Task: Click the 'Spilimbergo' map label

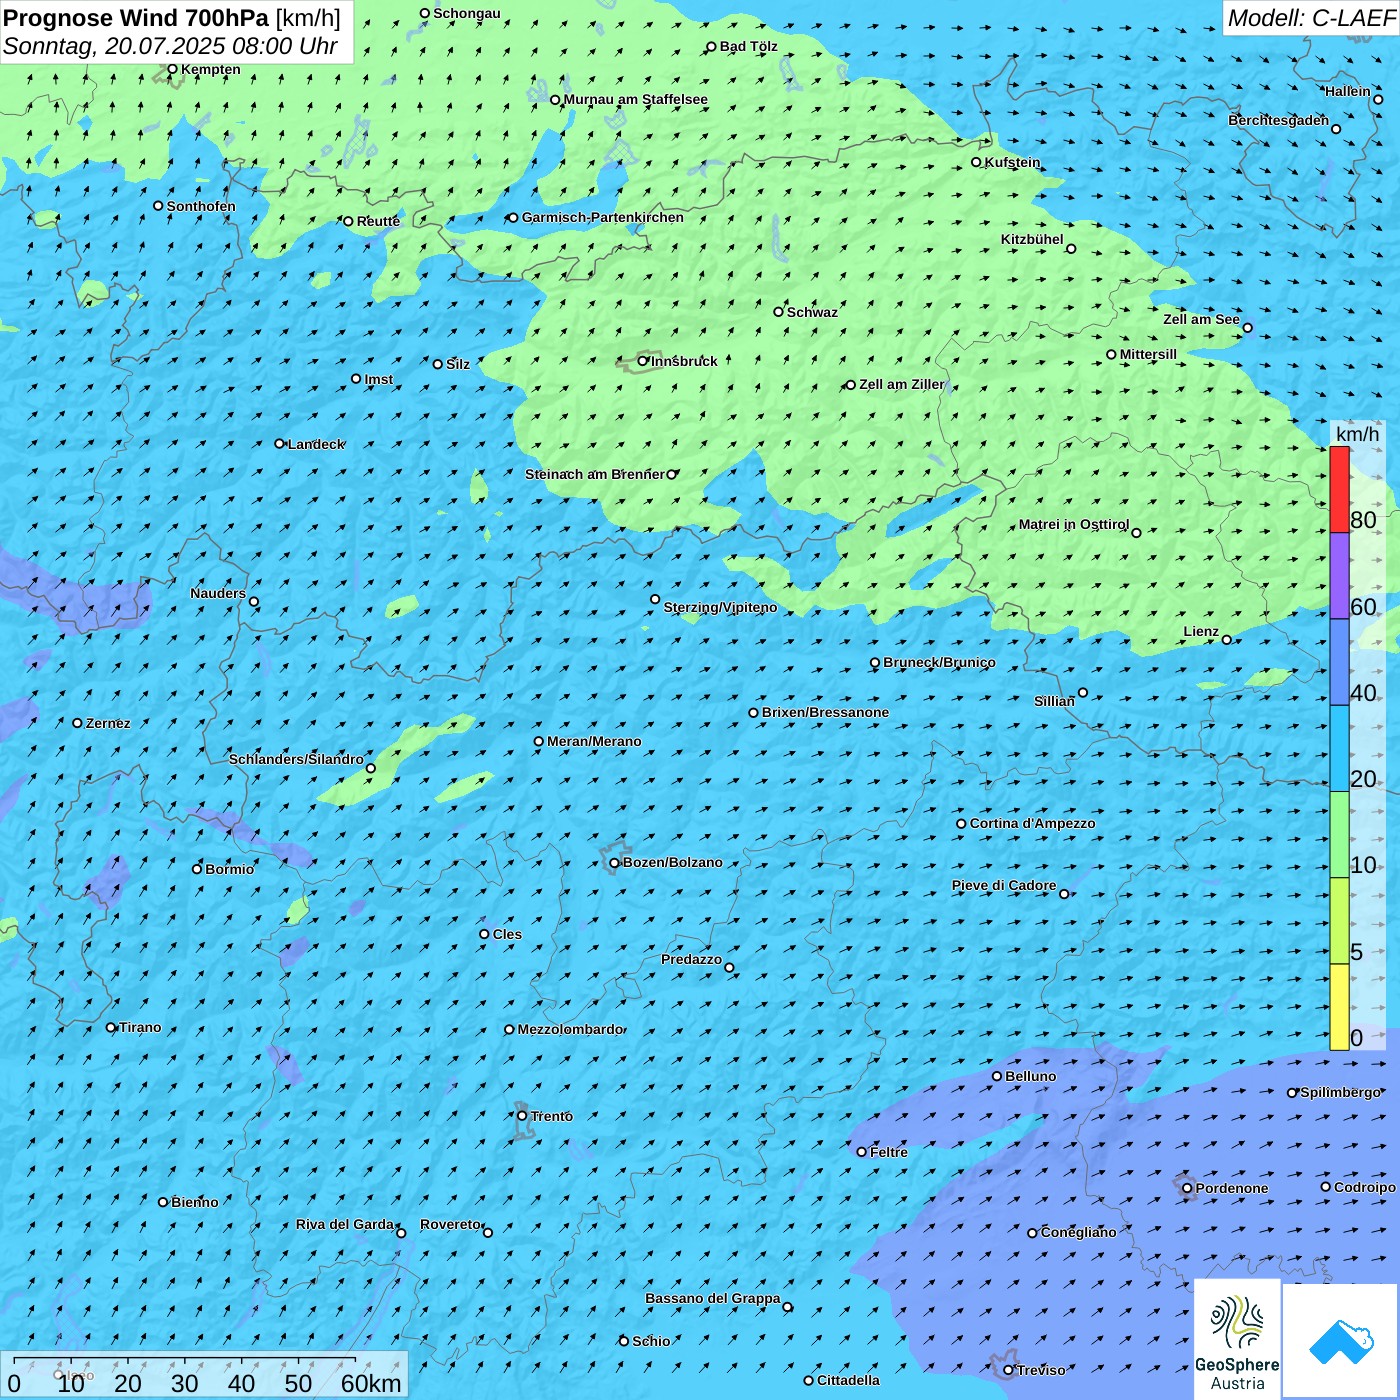Action: click(1341, 1092)
